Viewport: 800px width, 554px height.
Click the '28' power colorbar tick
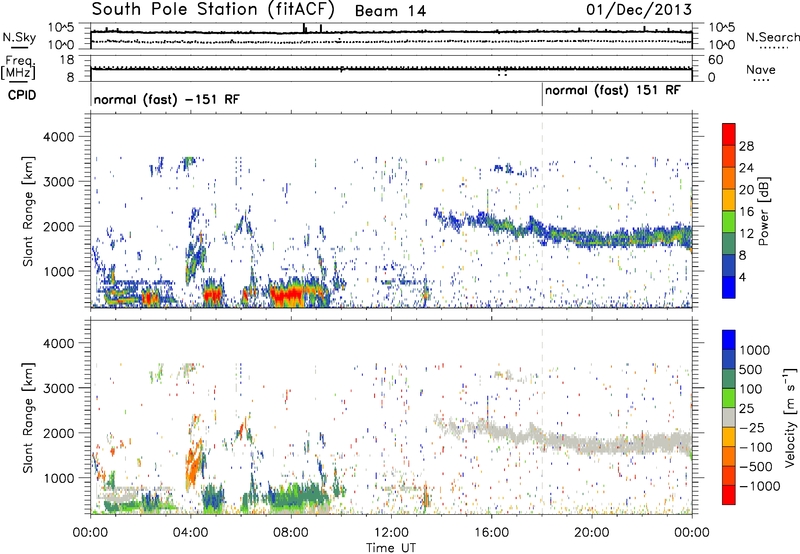(x=746, y=146)
